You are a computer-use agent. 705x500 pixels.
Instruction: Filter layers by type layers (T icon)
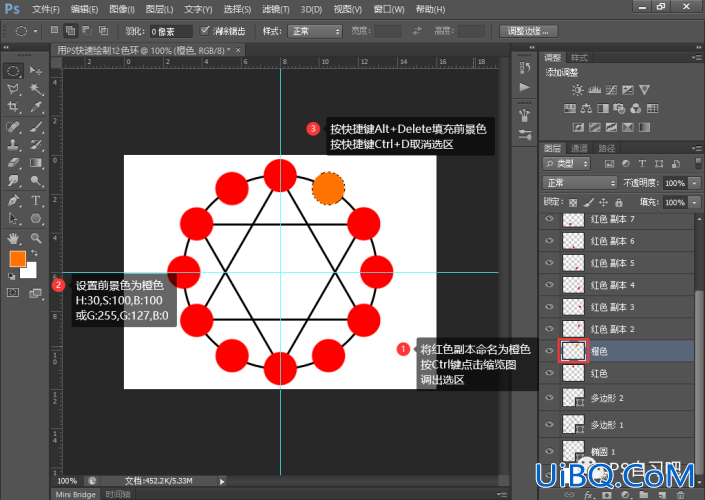coord(642,164)
